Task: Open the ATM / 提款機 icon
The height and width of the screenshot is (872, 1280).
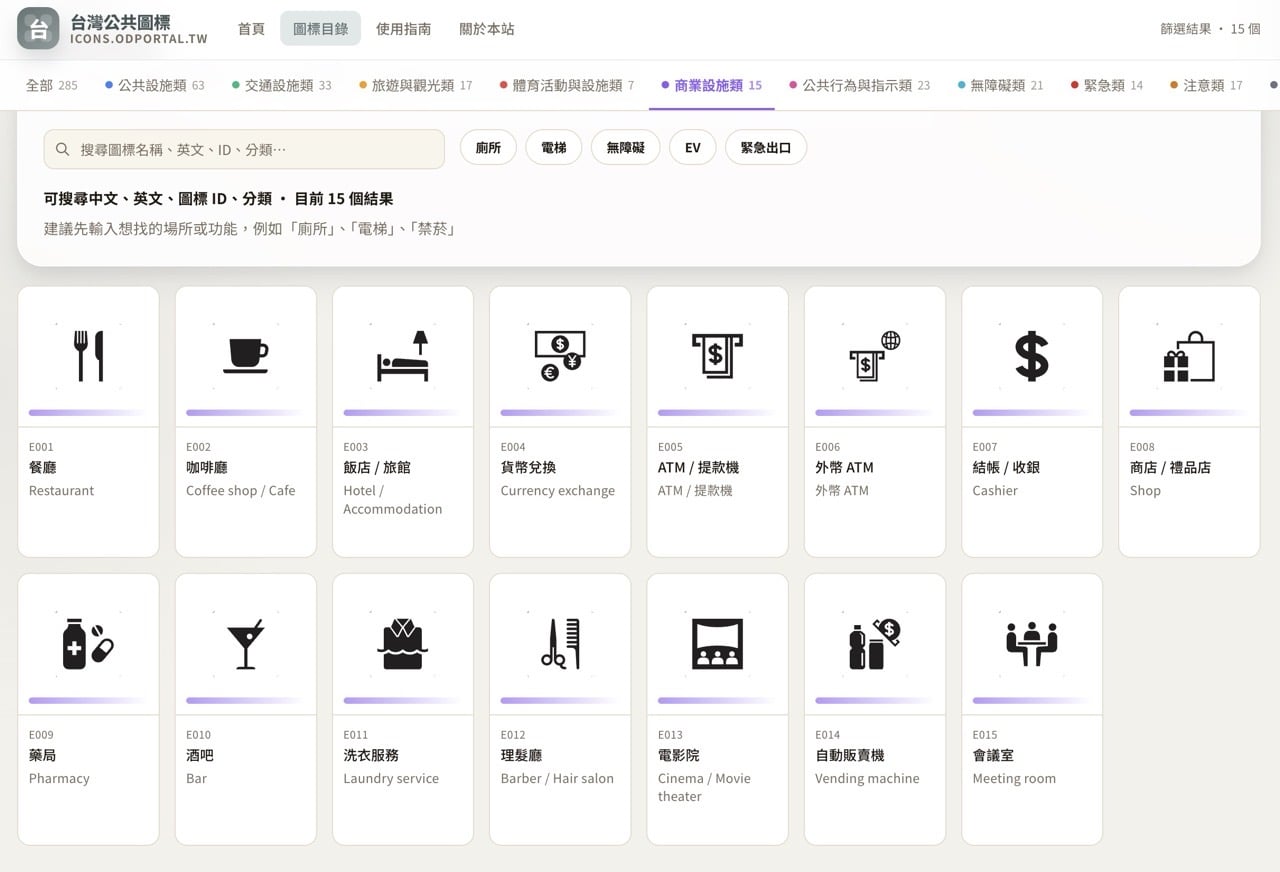Action: 716,355
